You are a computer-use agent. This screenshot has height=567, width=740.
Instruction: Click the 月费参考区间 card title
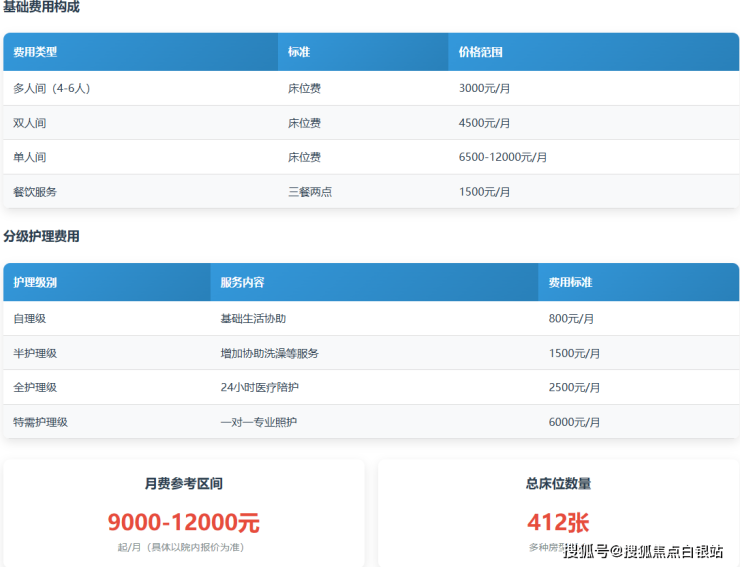(x=183, y=484)
